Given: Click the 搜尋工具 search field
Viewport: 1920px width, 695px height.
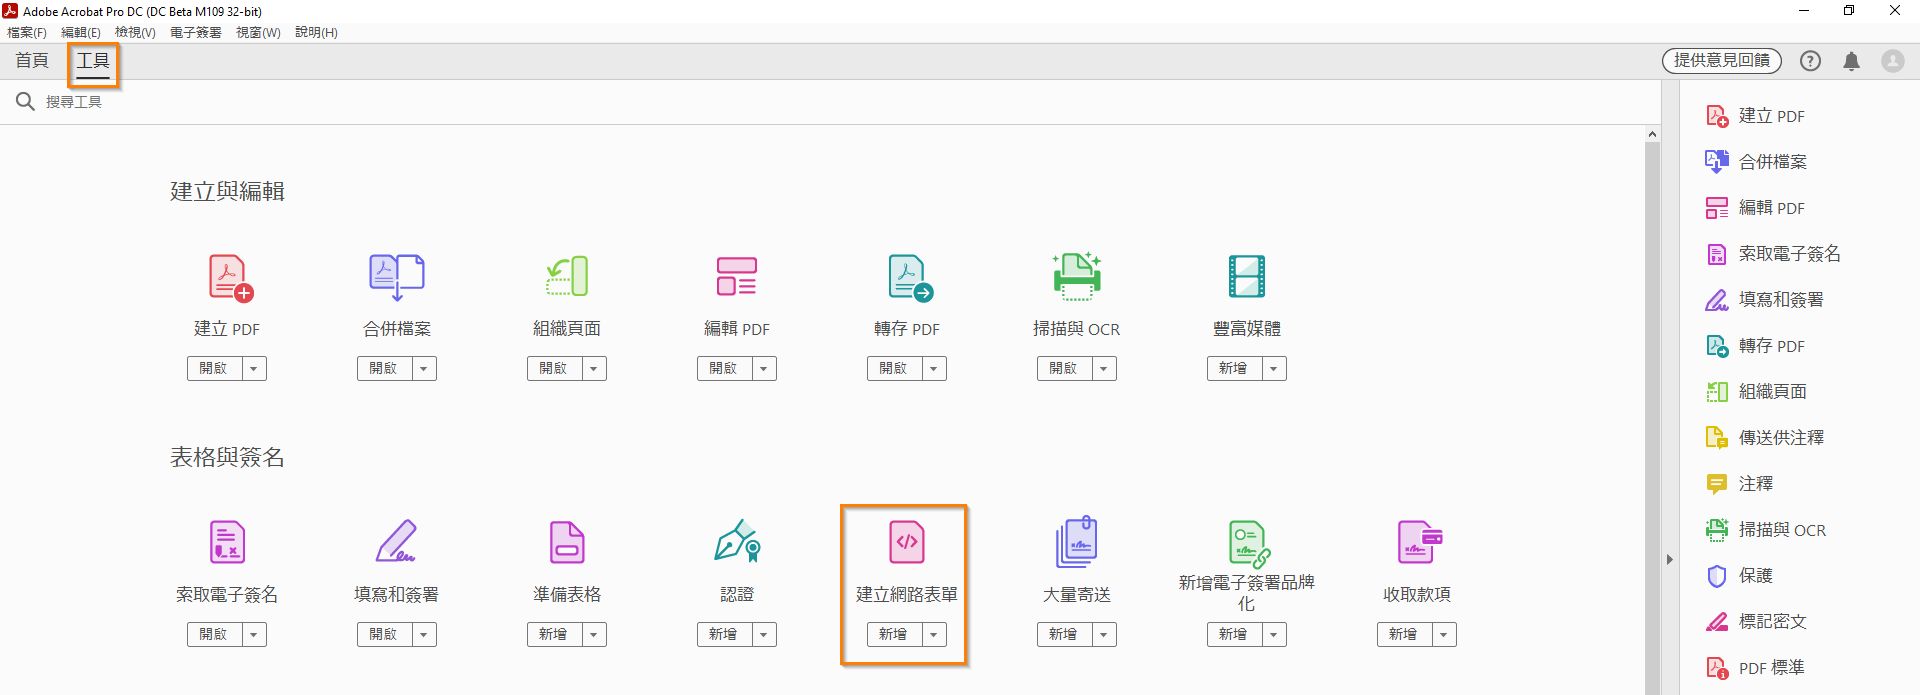Looking at the screenshot, I should click(x=830, y=102).
